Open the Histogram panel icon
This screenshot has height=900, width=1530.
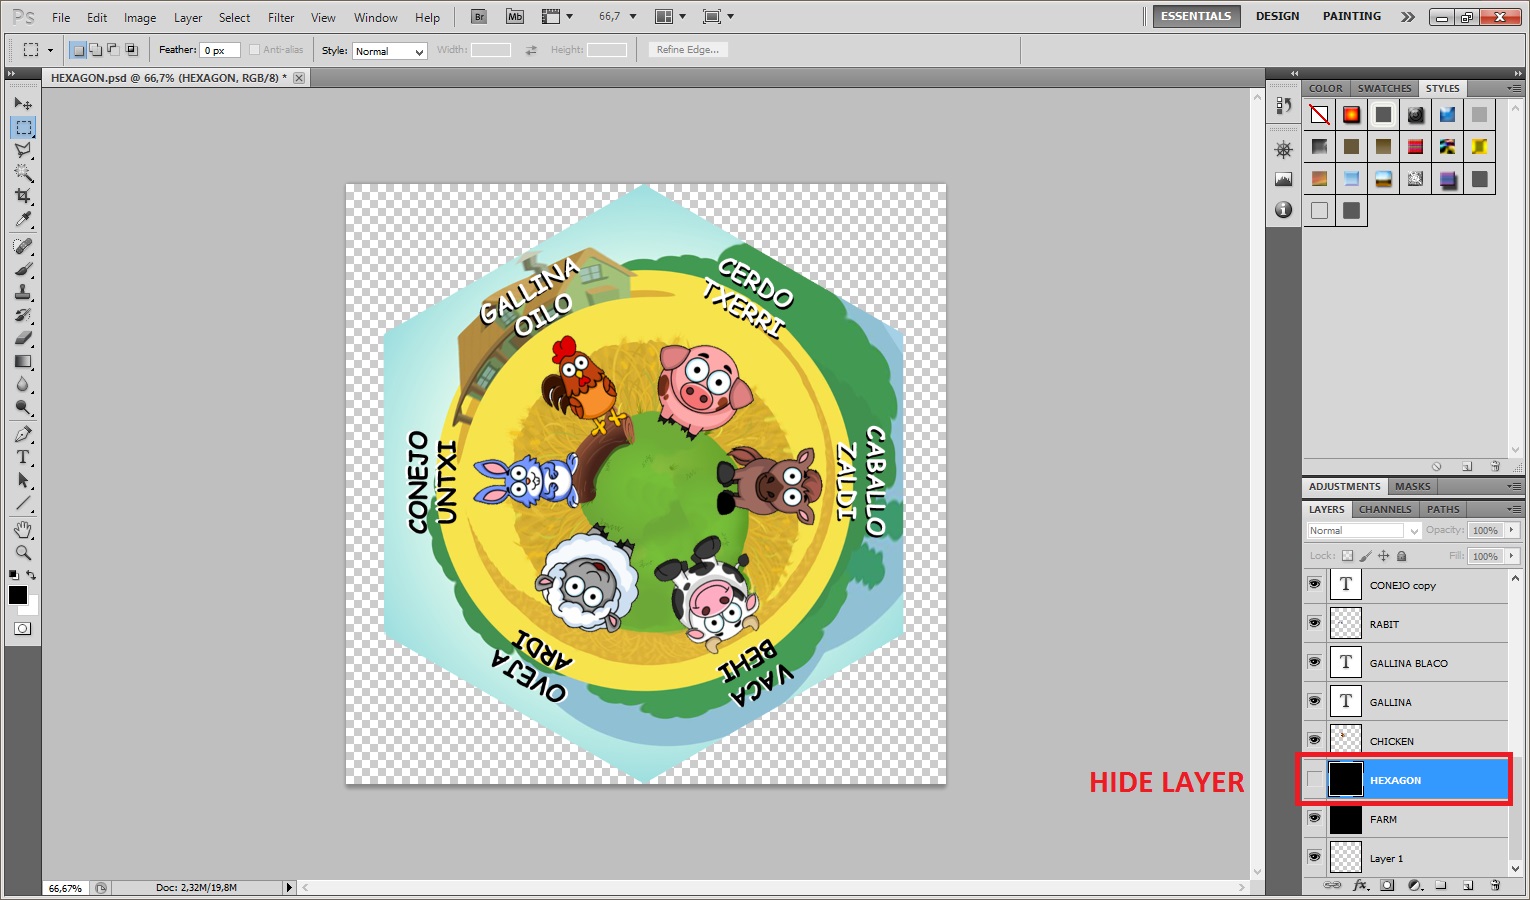pos(1284,180)
